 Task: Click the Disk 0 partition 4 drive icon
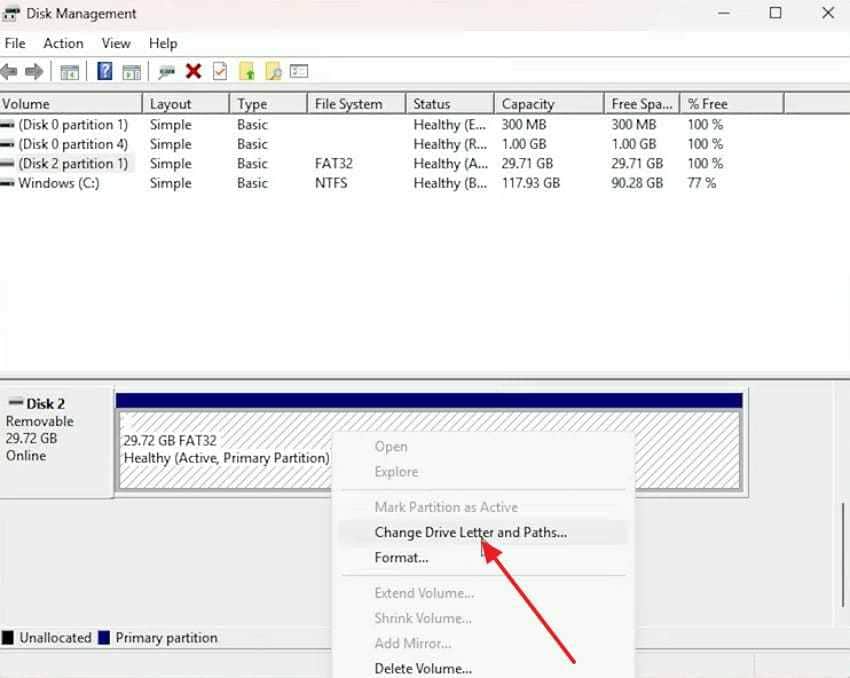(8, 144)
